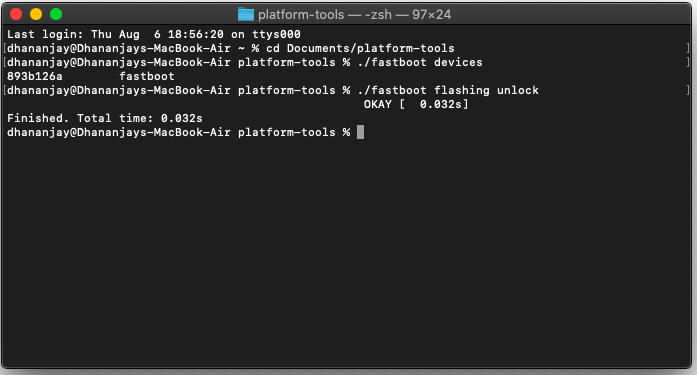Click the word fastboot beside serial number
697x375 pixels.
click(x=147, y=76)
